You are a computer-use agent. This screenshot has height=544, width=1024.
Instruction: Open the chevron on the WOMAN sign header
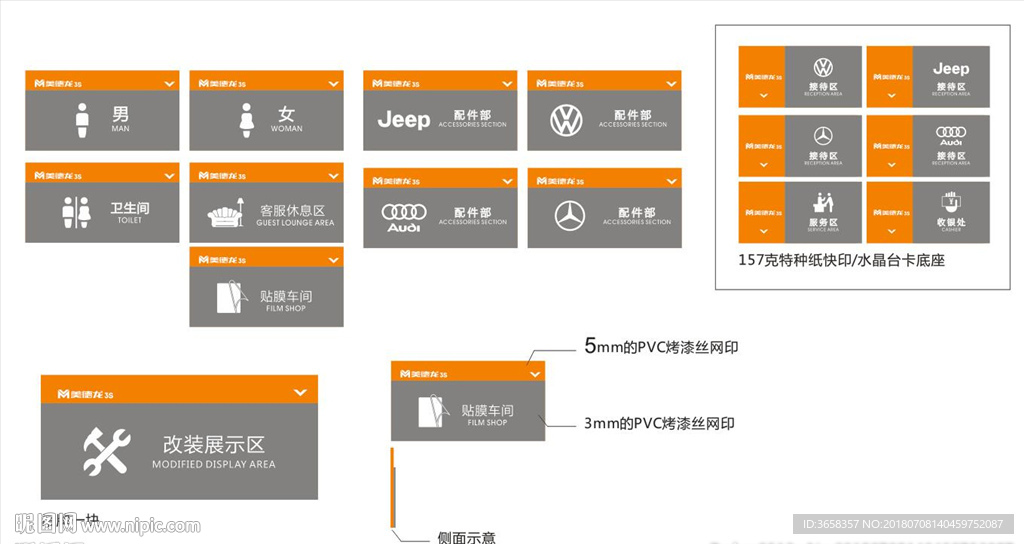pyautogui.click(x=332, y=83)
